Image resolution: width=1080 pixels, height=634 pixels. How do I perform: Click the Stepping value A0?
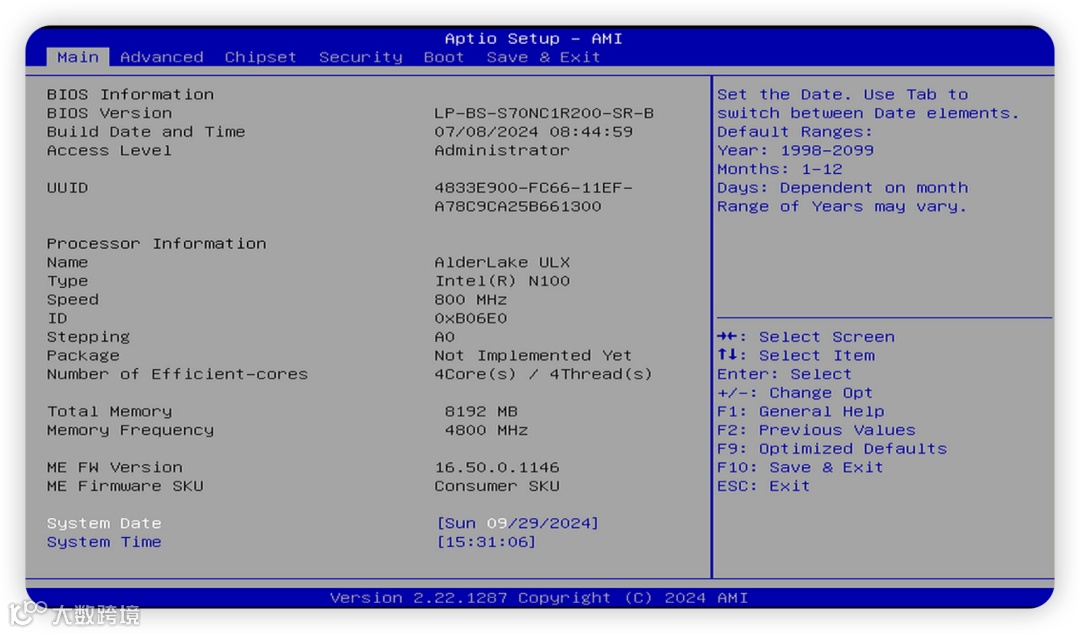click(x=444, y=336)
